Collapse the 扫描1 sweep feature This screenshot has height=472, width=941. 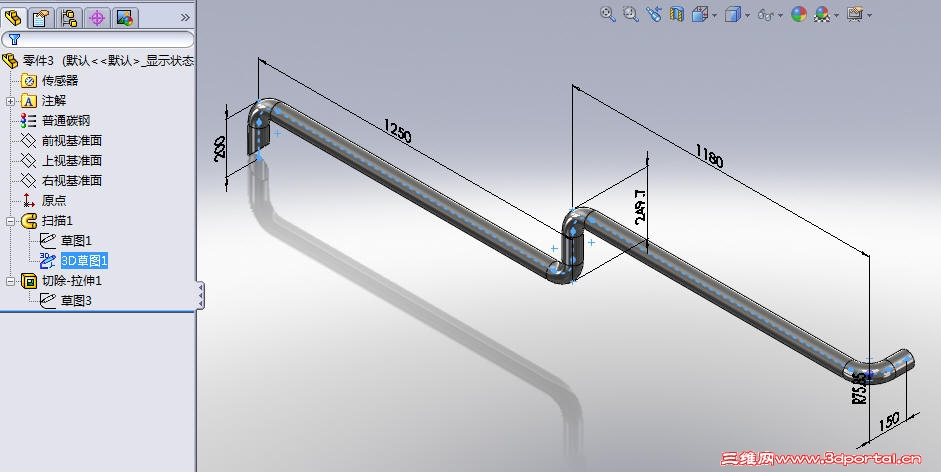[10, 221]
